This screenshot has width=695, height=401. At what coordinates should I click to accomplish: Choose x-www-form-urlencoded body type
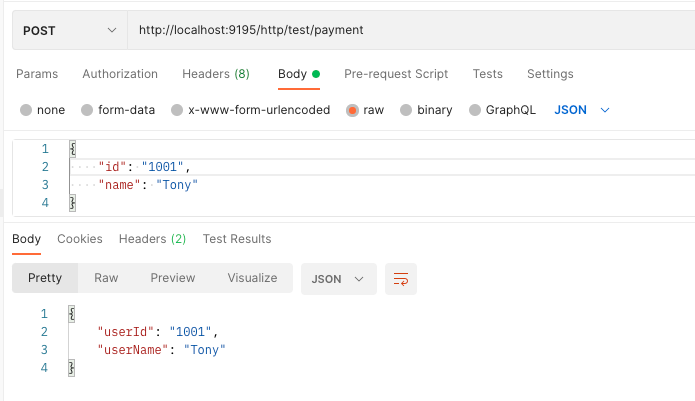[177, 110]
